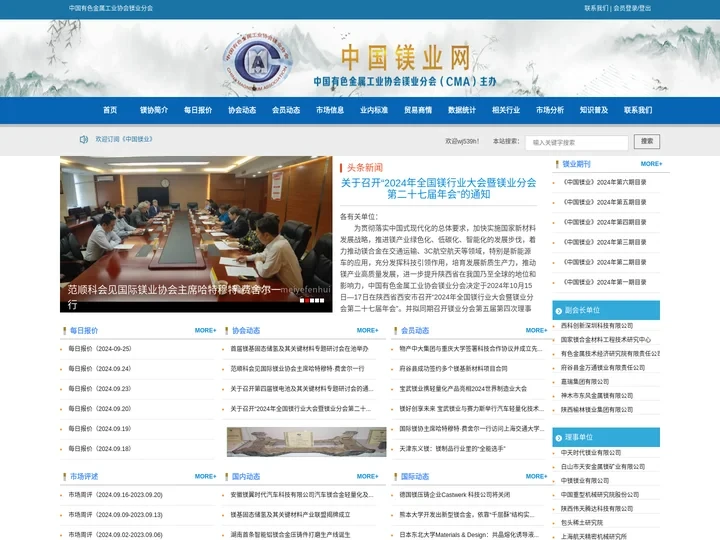Open 中天时代镁业有限公司 link
The width and height of the screenshot is (720, 540).
[591, 453]
